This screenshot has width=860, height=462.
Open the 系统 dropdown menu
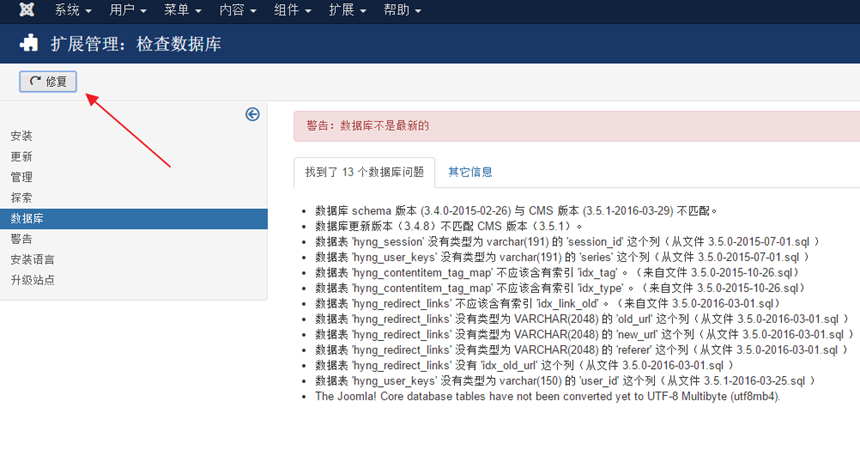point(73,10)
